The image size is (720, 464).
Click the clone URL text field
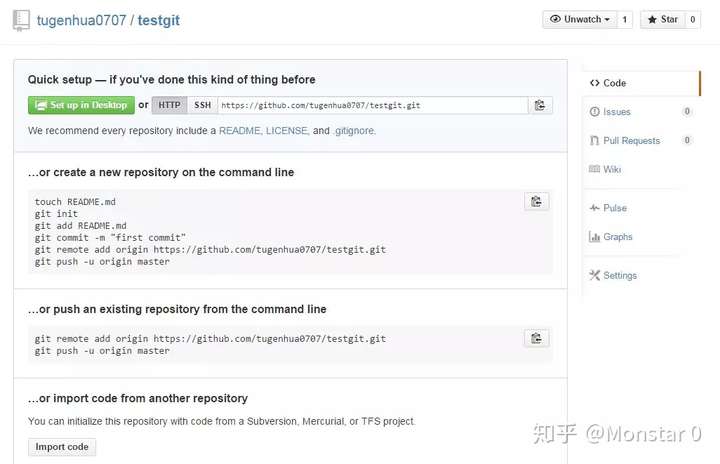(x=373, y=105)
